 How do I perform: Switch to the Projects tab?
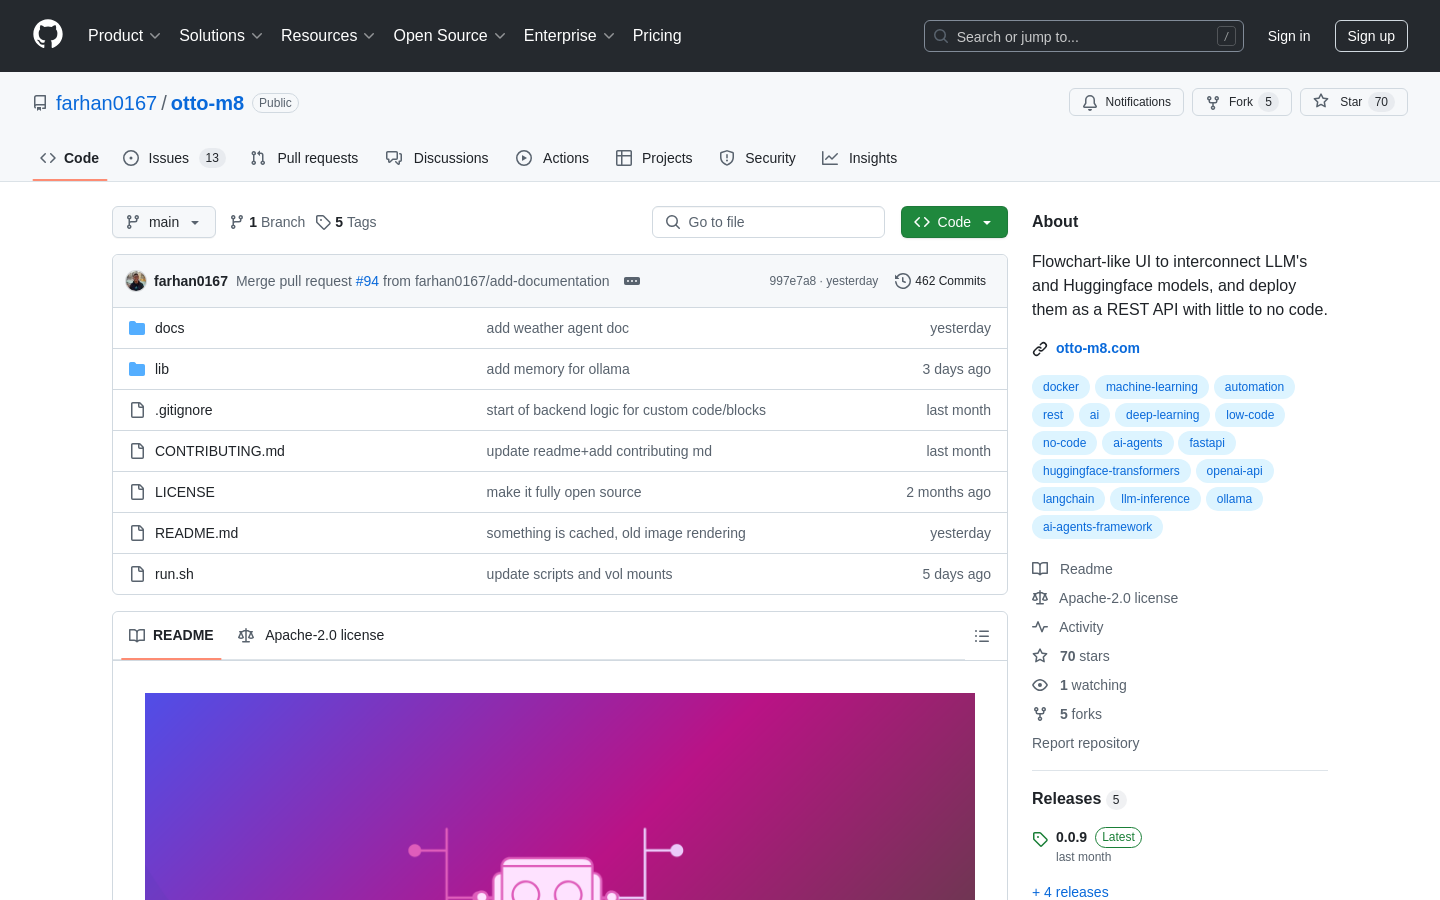654,158
